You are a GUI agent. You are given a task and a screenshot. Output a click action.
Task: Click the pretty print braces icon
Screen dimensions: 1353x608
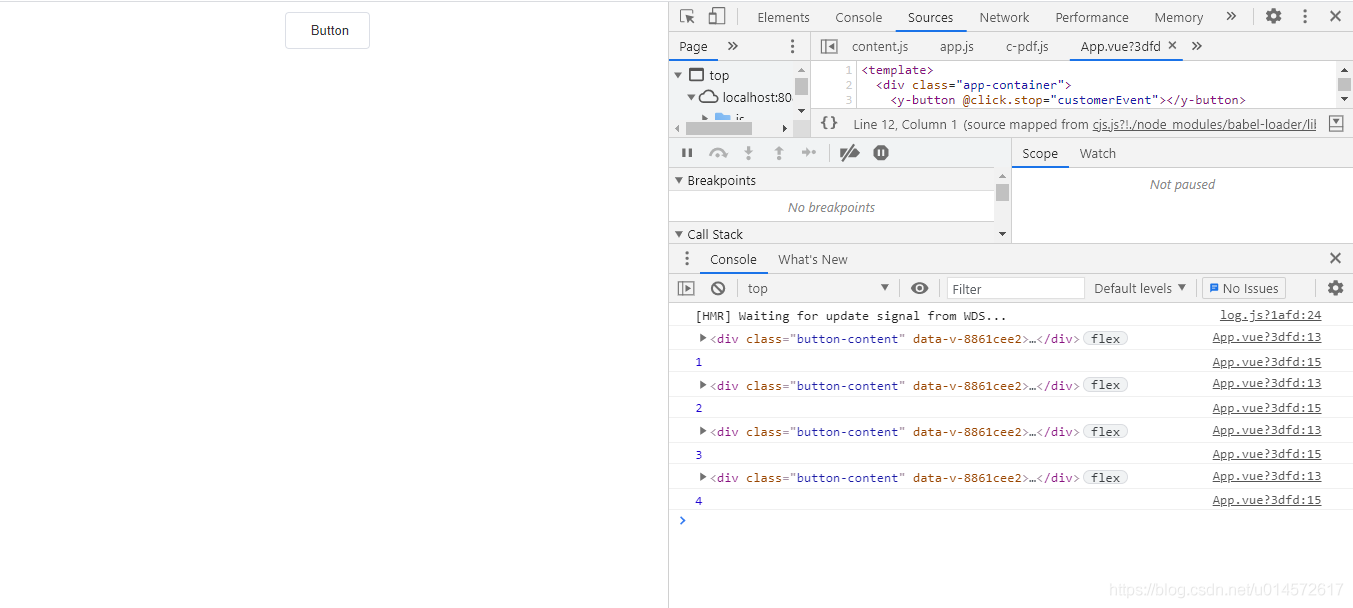pos(829,123)
